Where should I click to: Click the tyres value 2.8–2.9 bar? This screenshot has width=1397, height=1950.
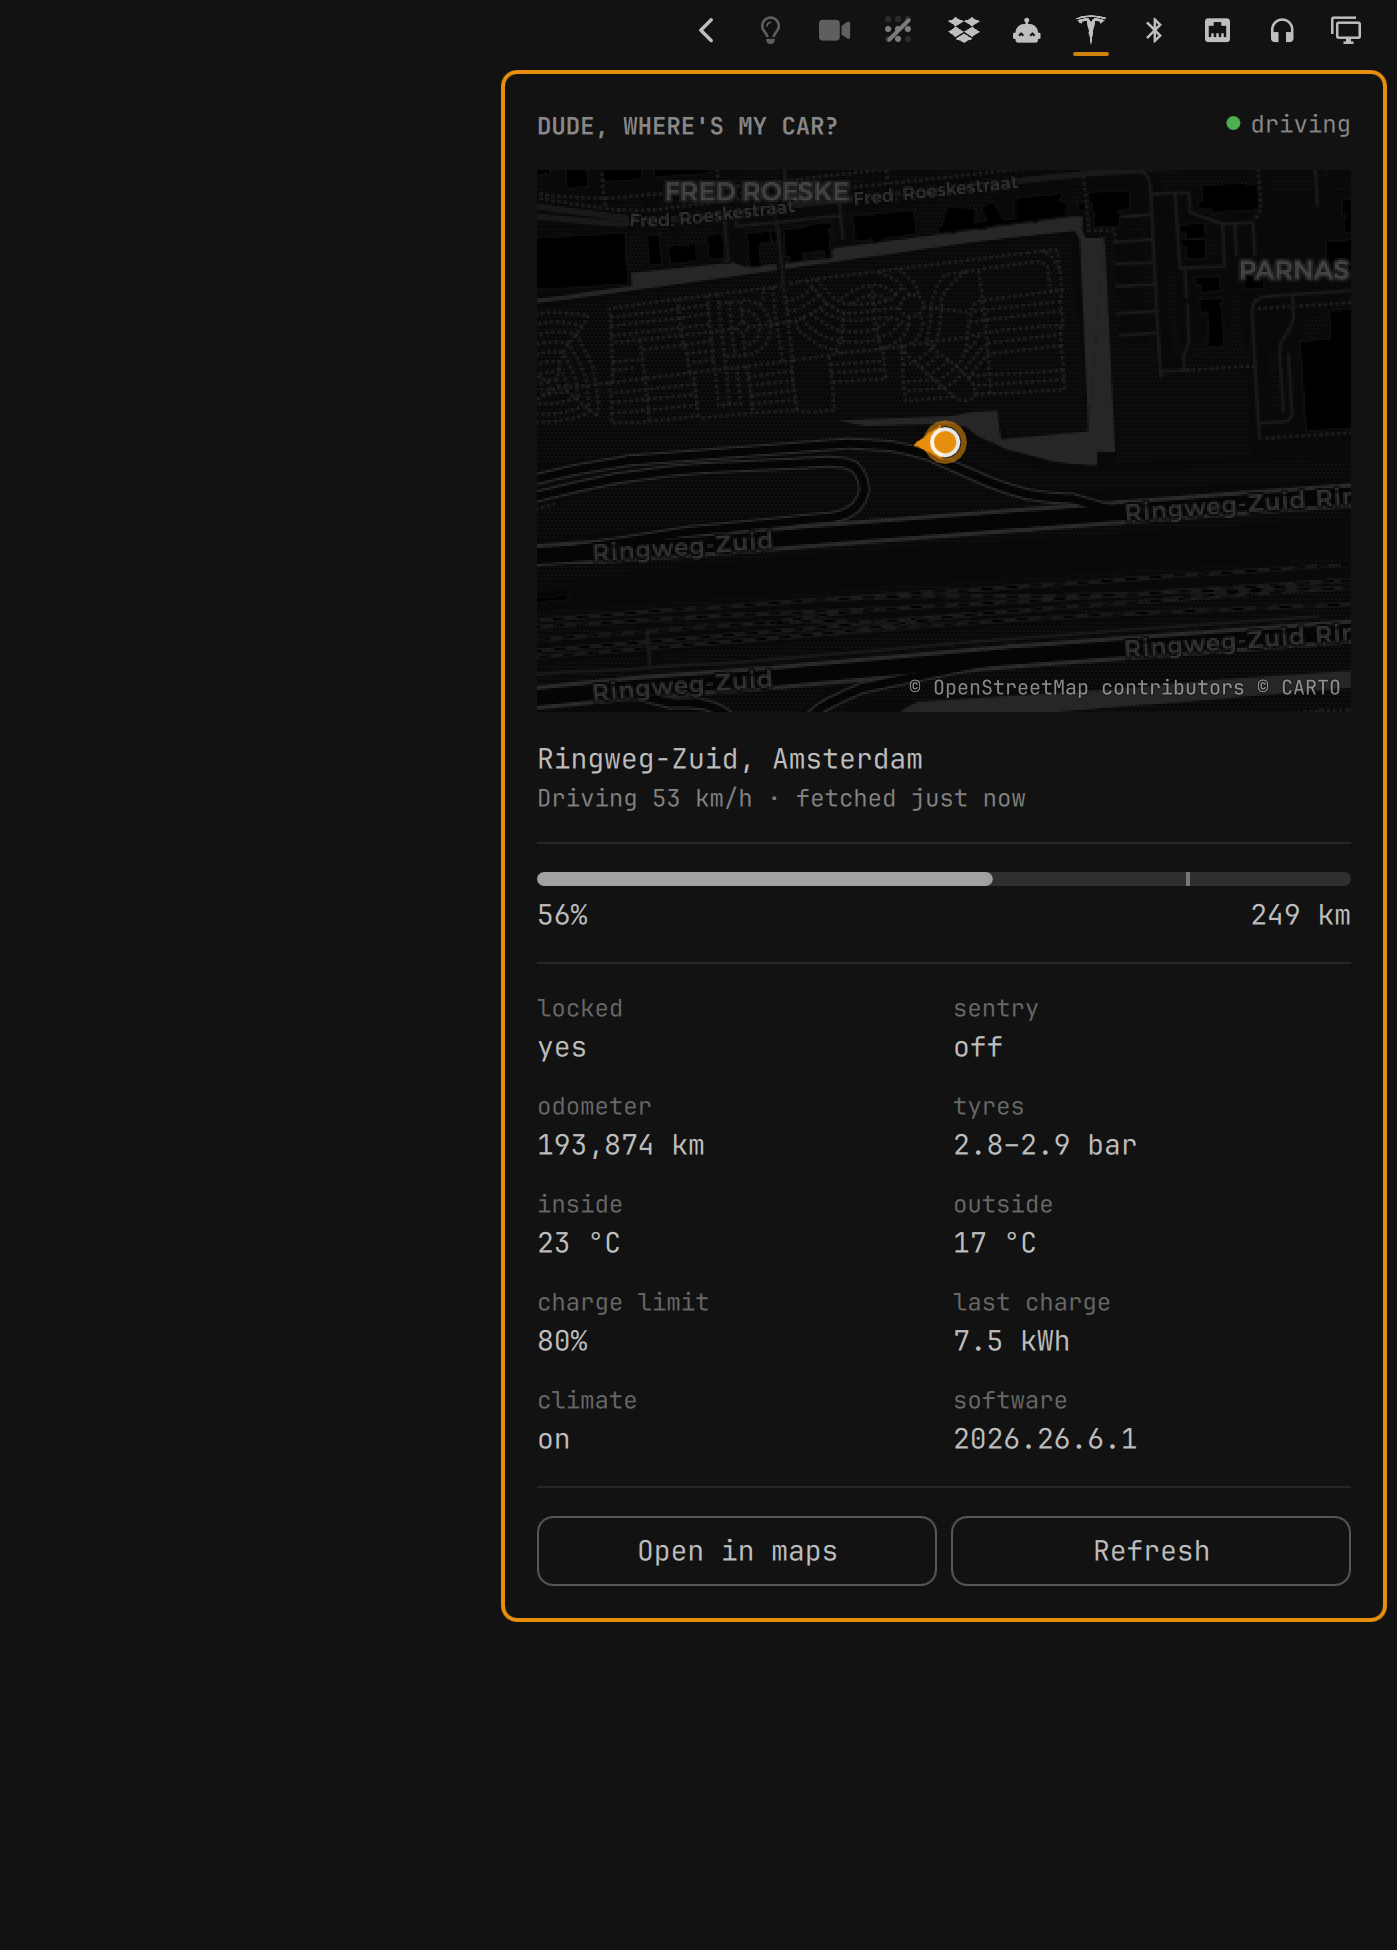[x=1045, y=1145]
